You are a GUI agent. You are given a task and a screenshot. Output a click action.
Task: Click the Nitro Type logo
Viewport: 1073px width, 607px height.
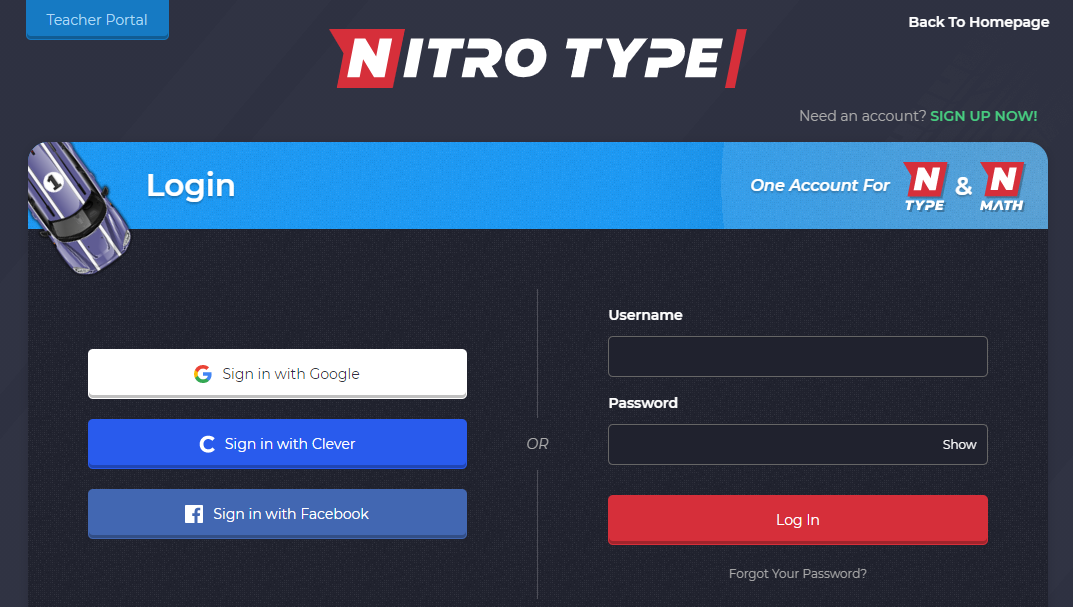click(537, 58)
